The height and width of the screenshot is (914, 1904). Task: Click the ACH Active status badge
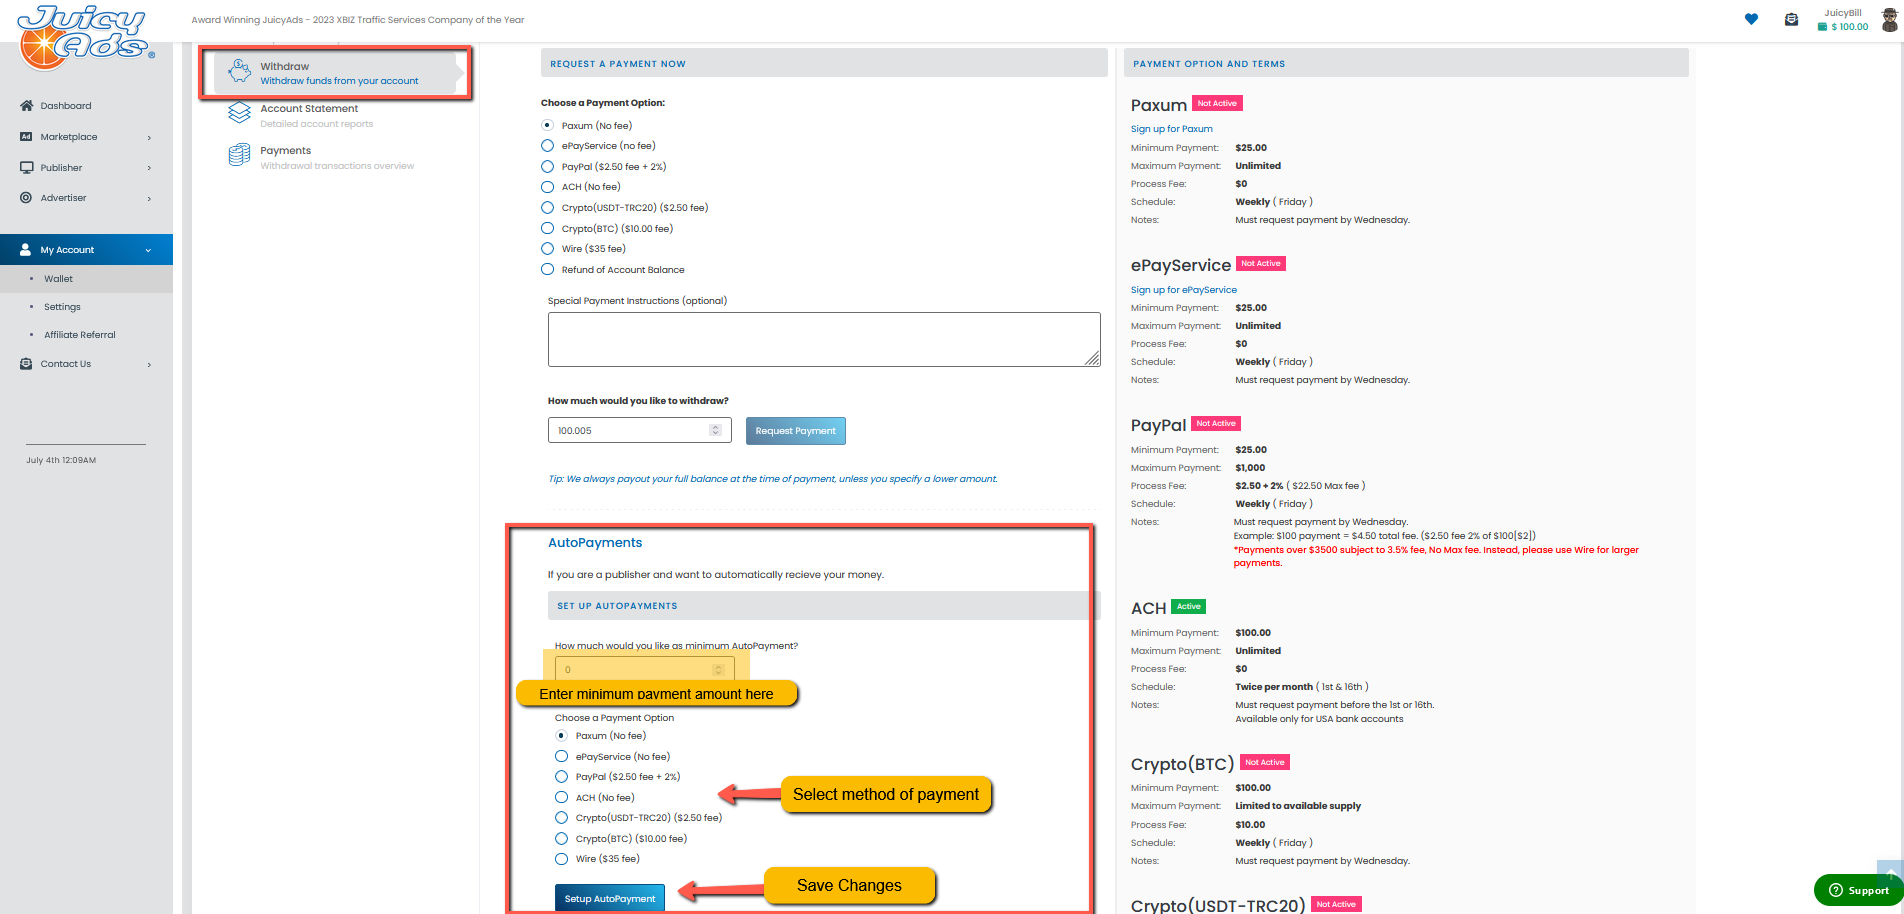tap(1188, 606)
